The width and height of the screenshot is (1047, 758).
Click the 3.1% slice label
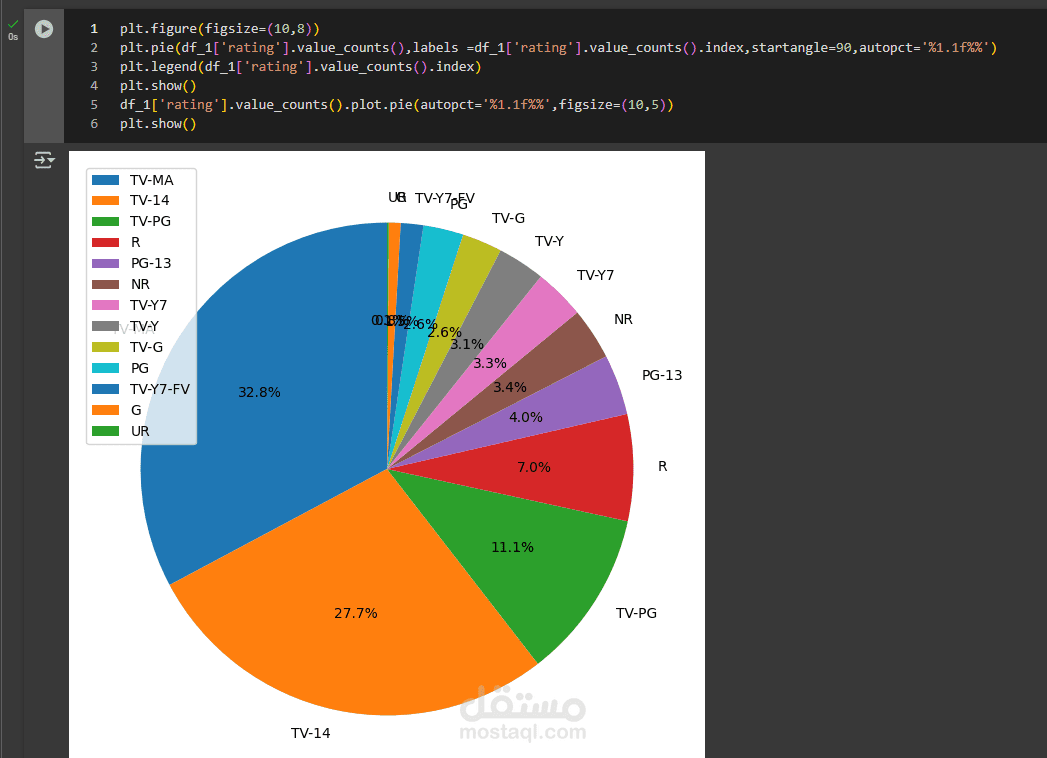coord(467,345)
